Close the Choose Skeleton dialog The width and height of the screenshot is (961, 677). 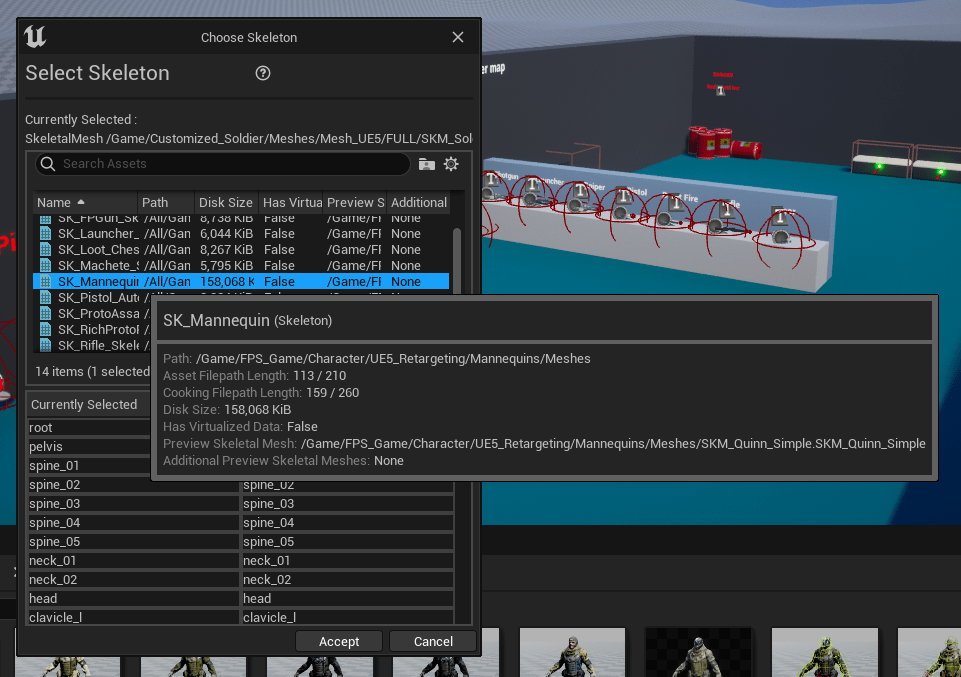(458, 37)
